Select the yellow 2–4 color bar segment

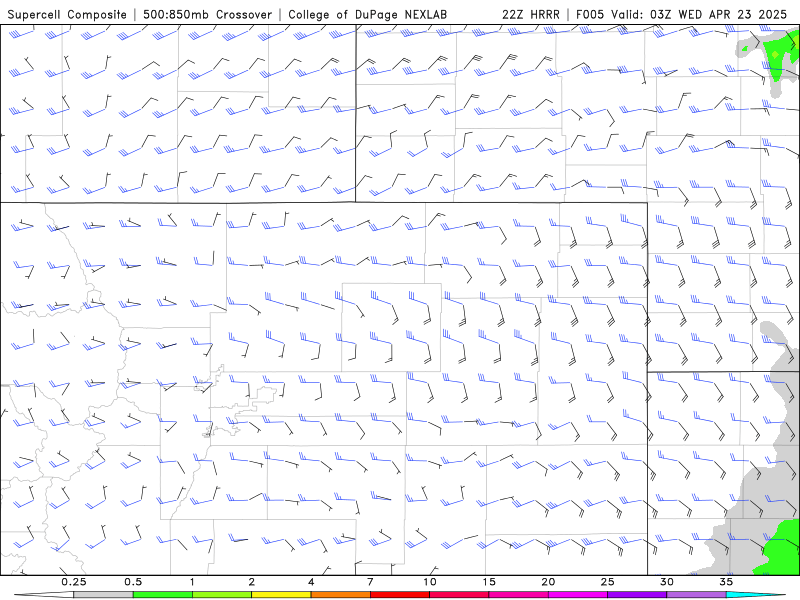point(281,595)
